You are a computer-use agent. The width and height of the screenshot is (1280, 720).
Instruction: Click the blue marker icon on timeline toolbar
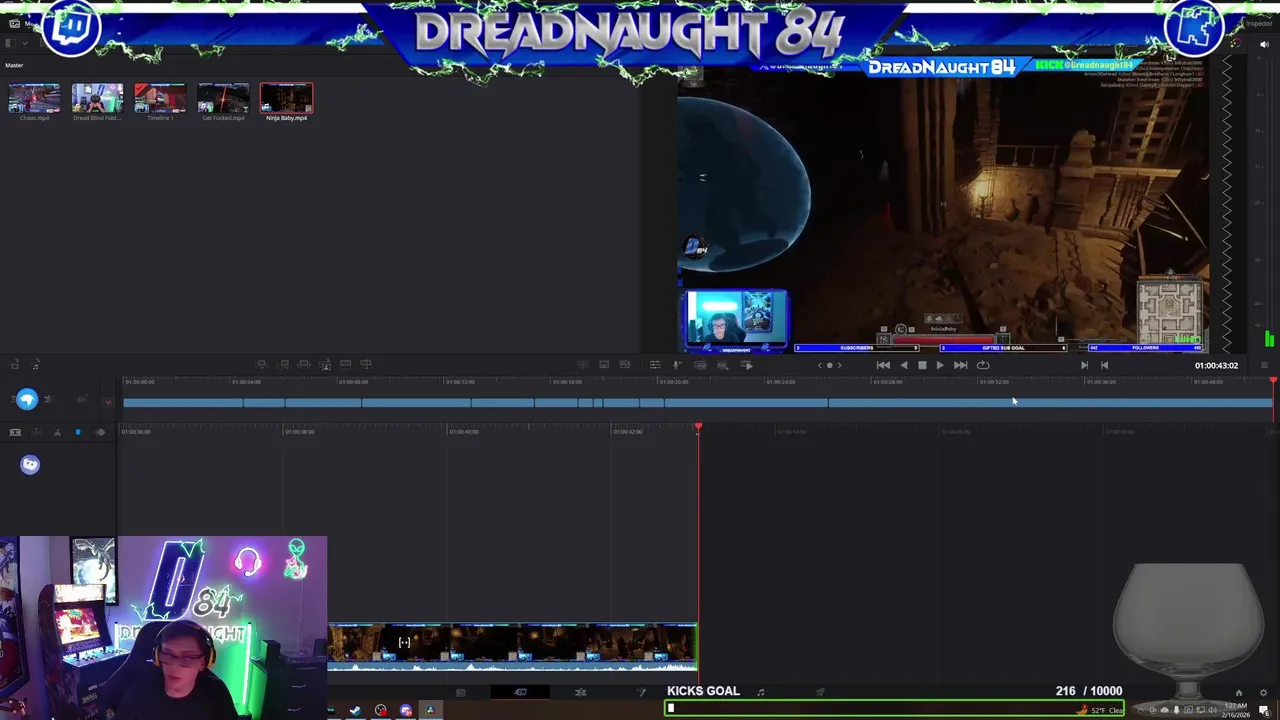coord(78,432)
